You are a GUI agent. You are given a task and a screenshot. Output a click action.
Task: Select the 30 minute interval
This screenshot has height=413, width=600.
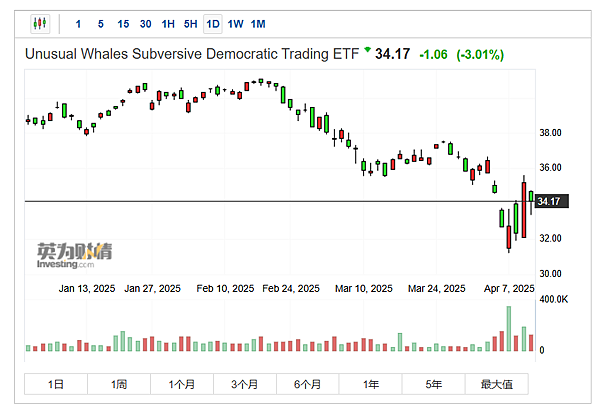tap(145, 24)
